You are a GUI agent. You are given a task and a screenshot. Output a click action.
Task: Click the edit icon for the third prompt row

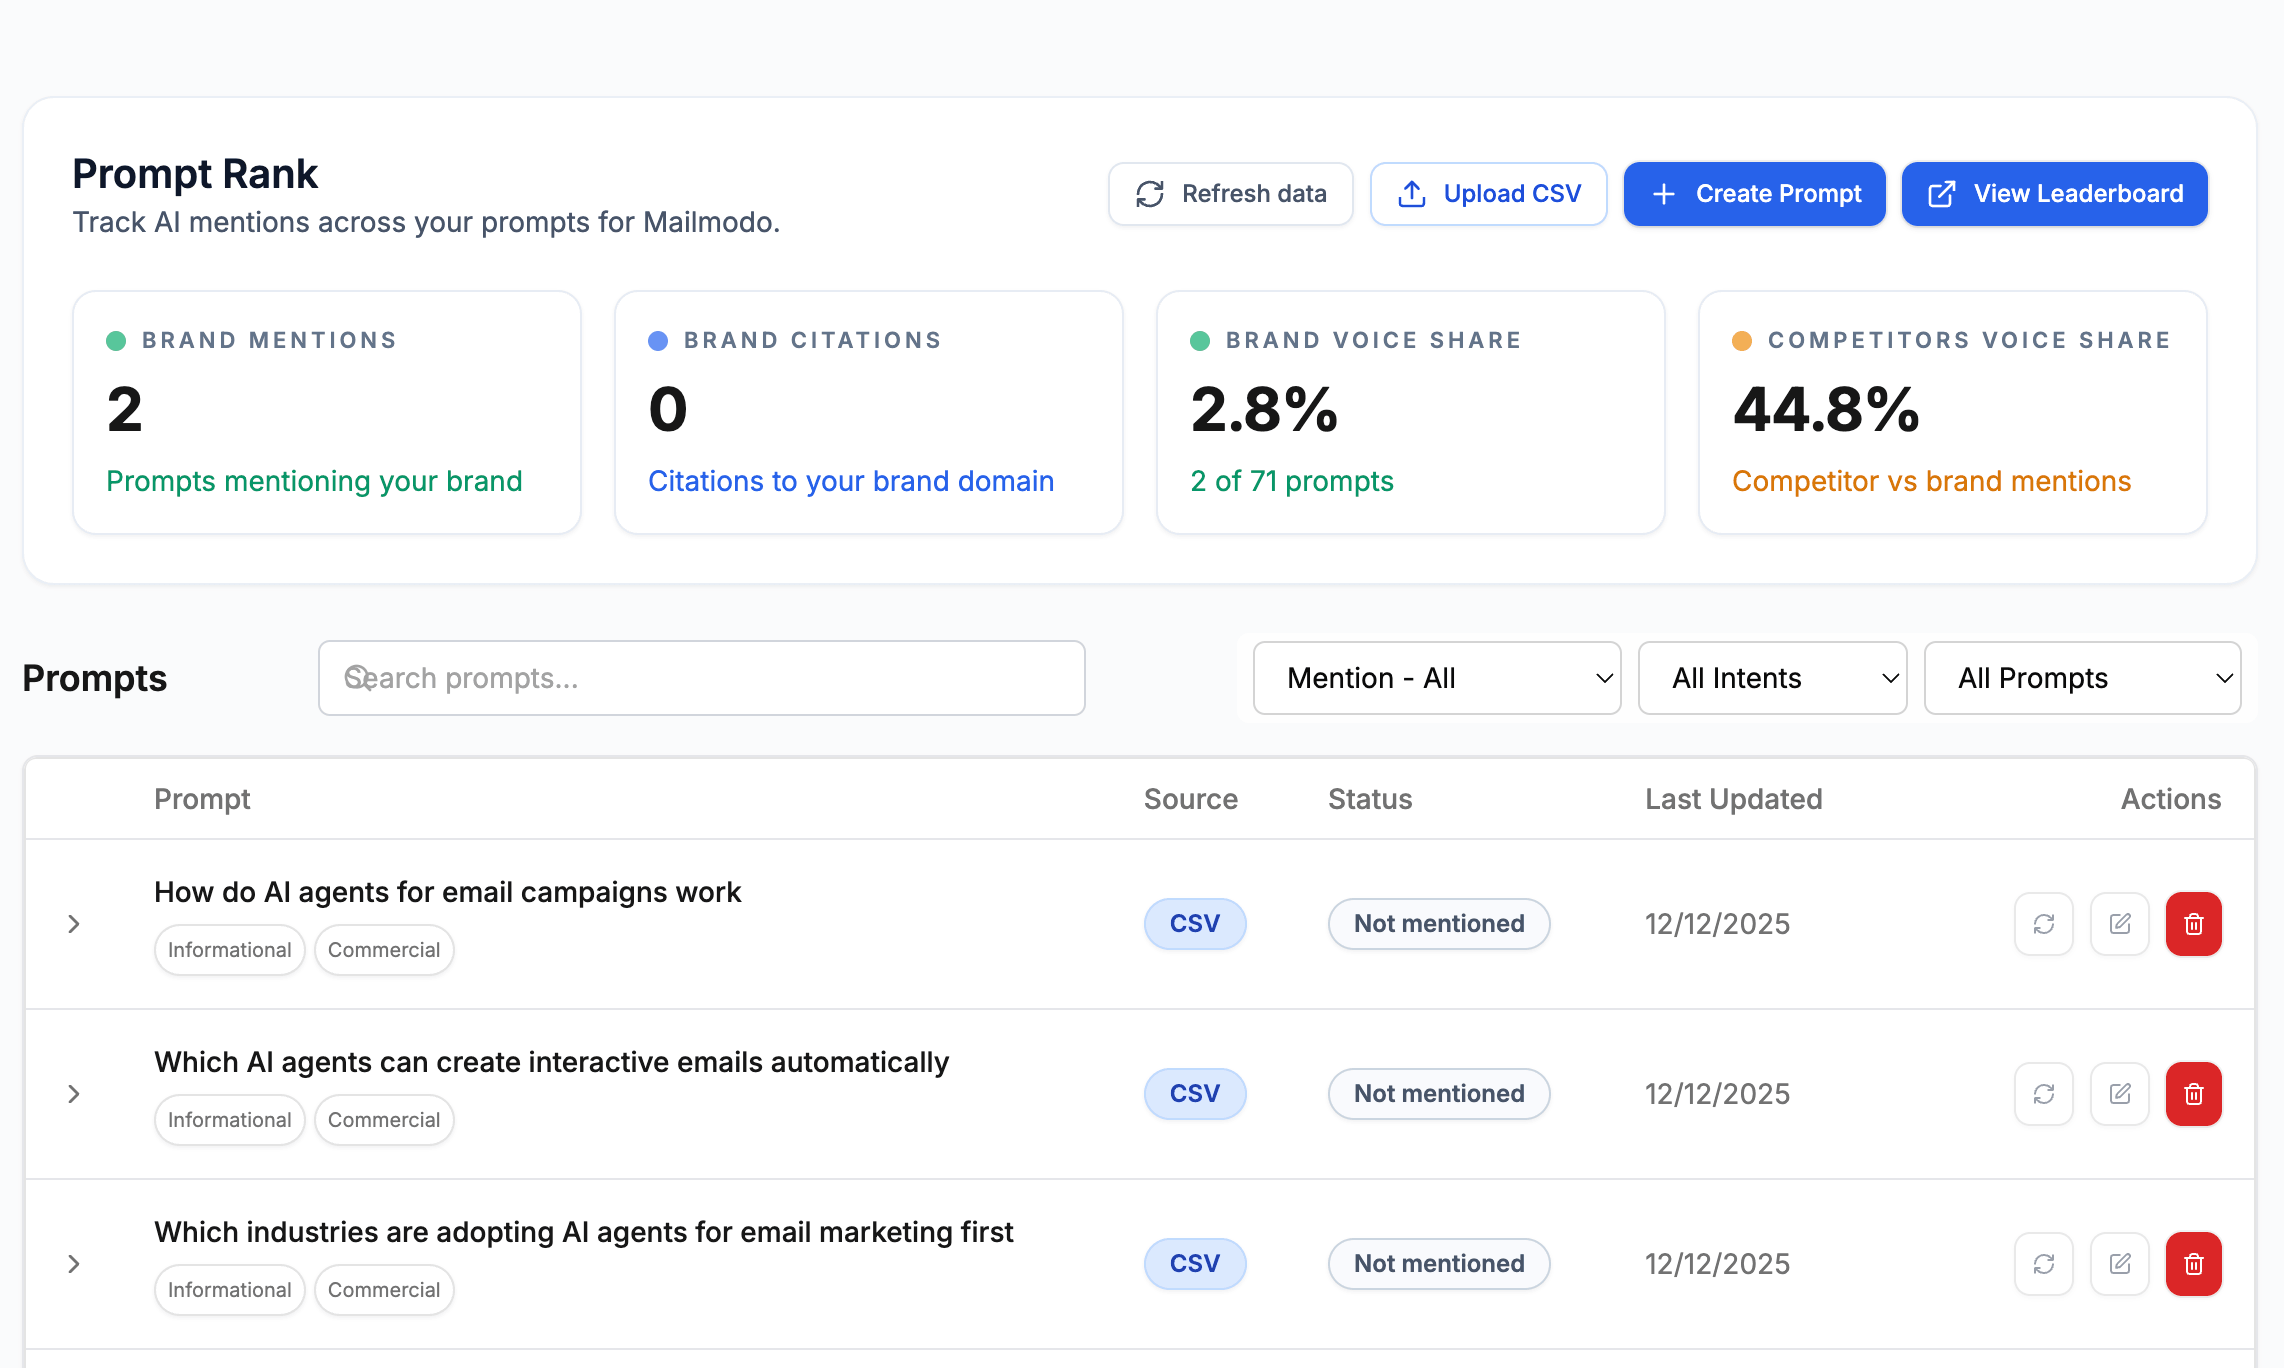tap(2120, 1264)
